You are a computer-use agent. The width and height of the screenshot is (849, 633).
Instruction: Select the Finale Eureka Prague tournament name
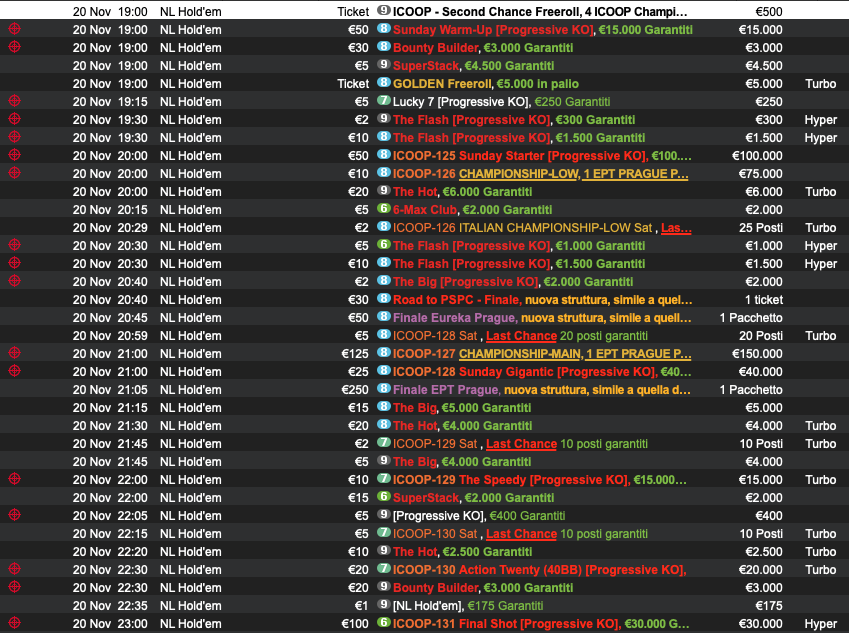click(x=455, y=318)
